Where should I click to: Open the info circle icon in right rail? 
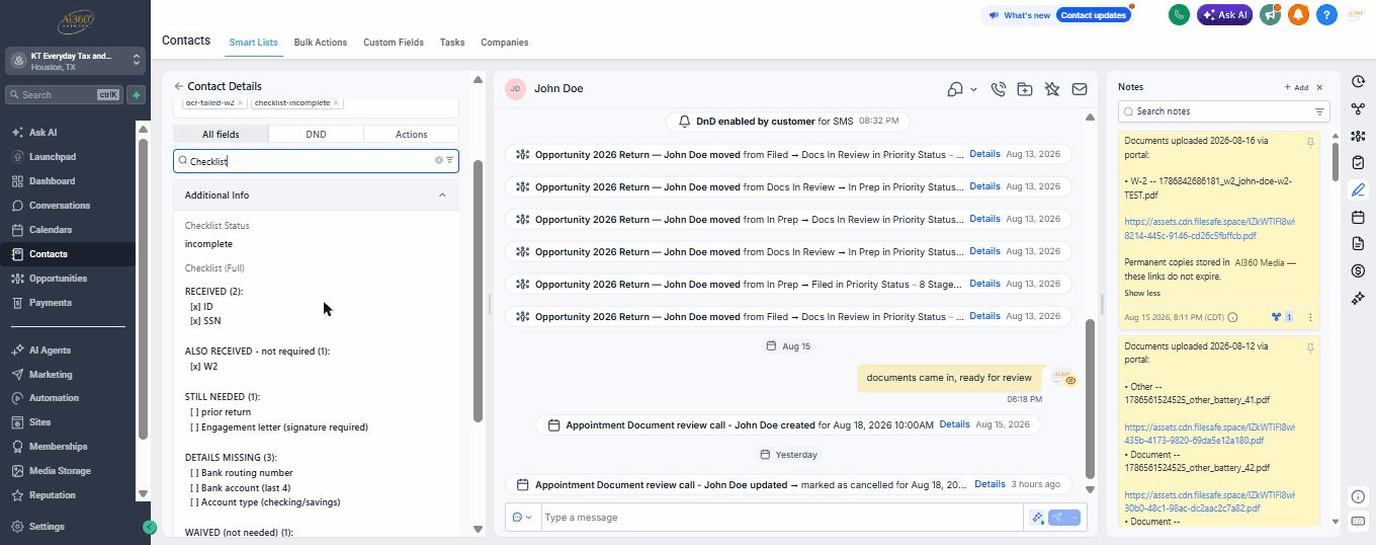[1358, 497]
